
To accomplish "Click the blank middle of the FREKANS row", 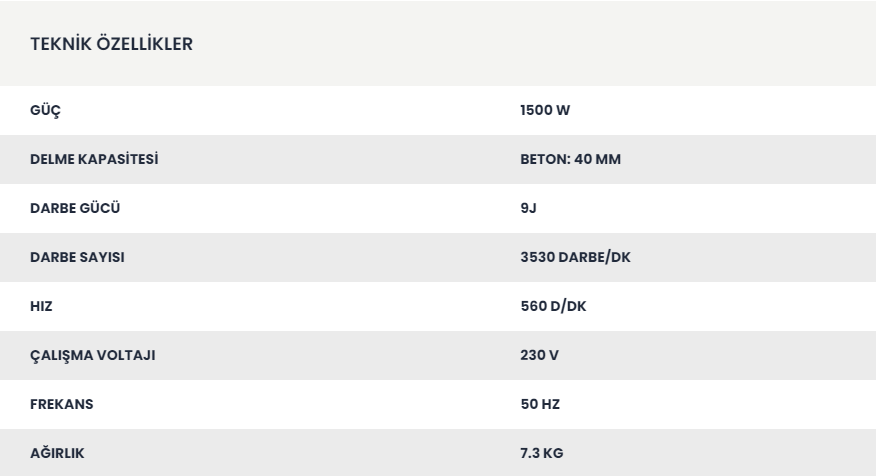I will point(307,404).
